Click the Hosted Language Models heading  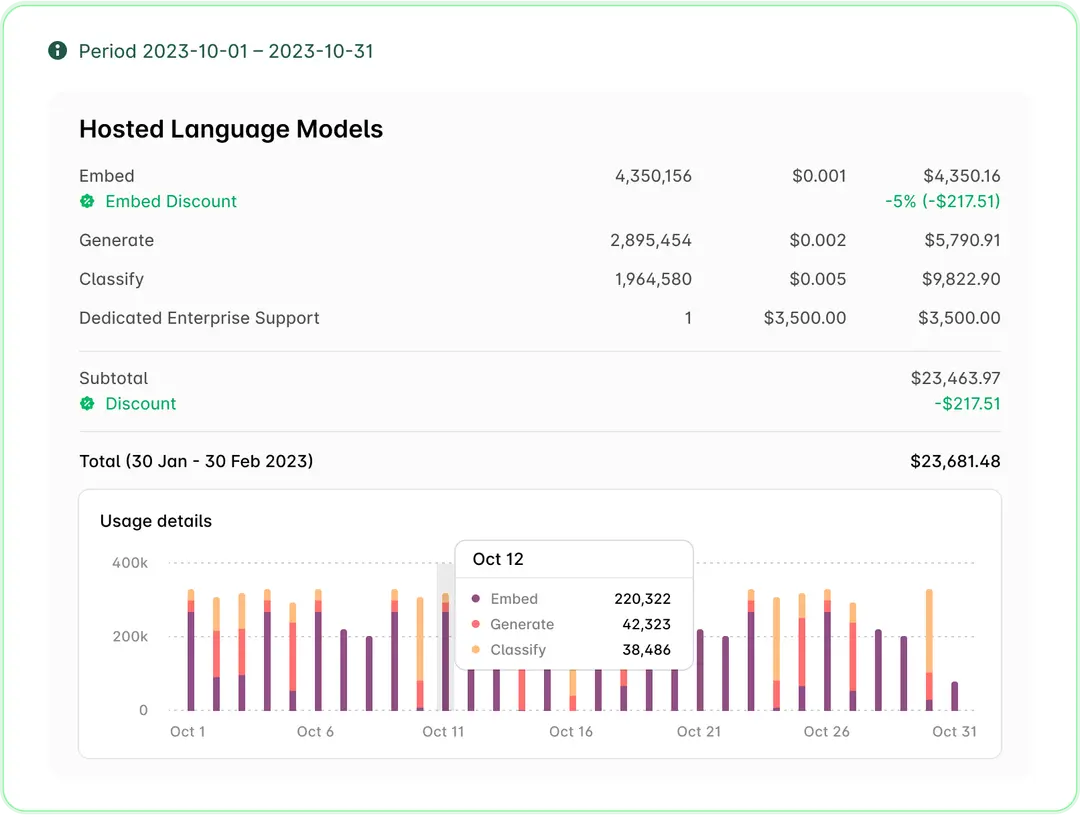click(231, 129)
